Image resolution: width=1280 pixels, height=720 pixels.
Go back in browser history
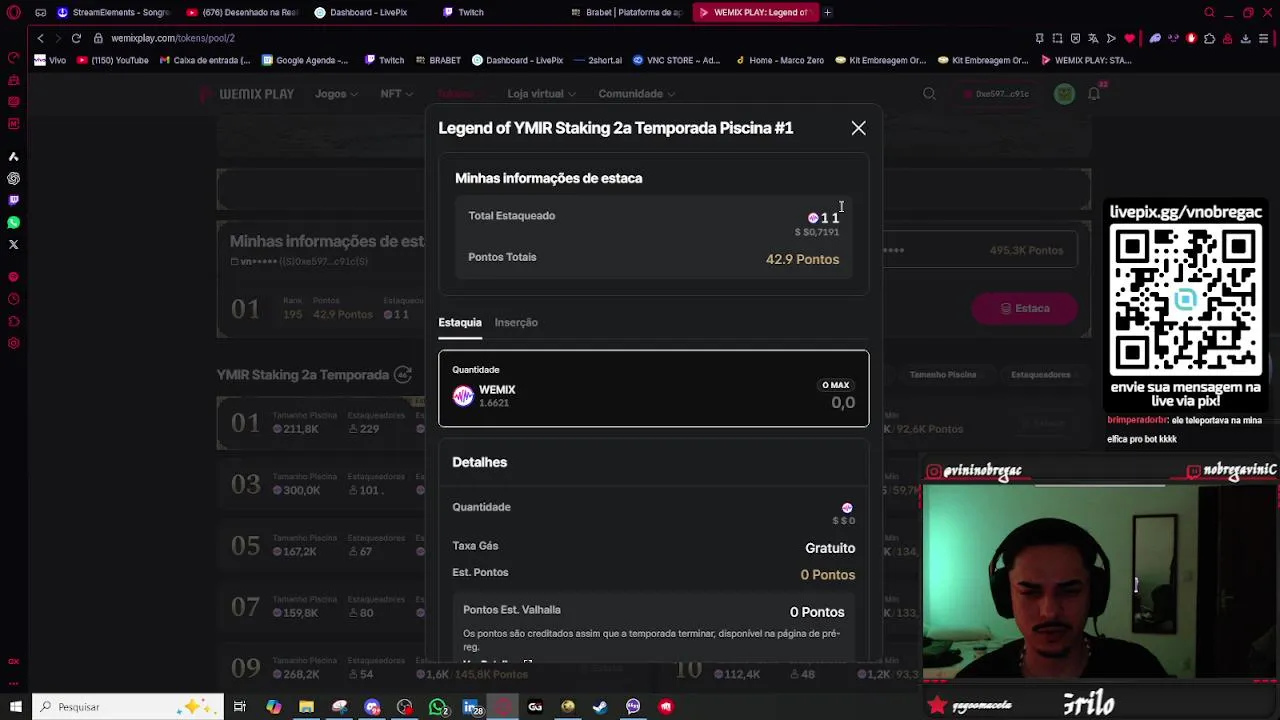[x=40, y=38]
